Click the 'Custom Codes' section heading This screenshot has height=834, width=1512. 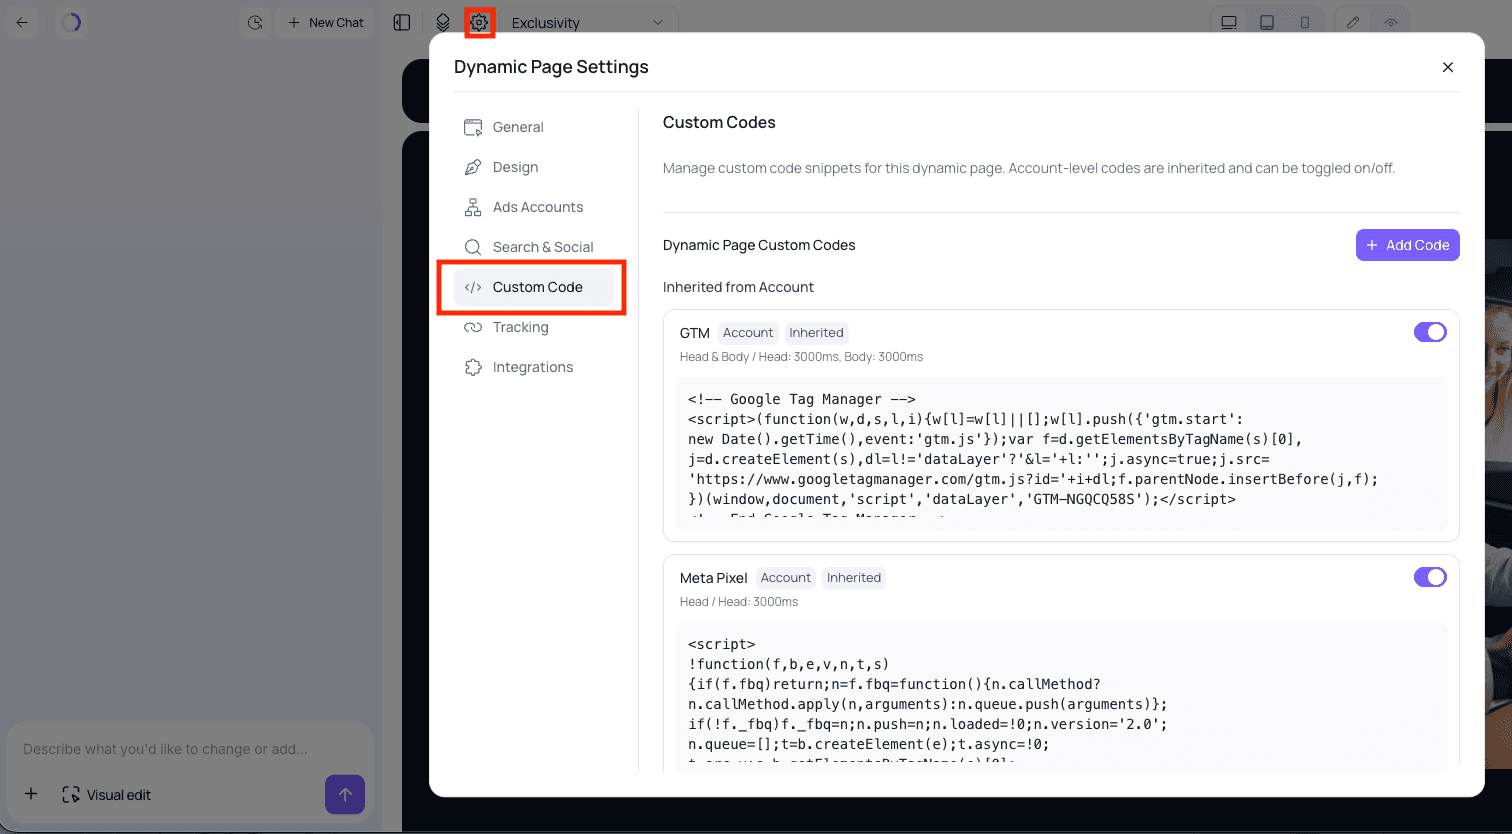coord(719,123)
